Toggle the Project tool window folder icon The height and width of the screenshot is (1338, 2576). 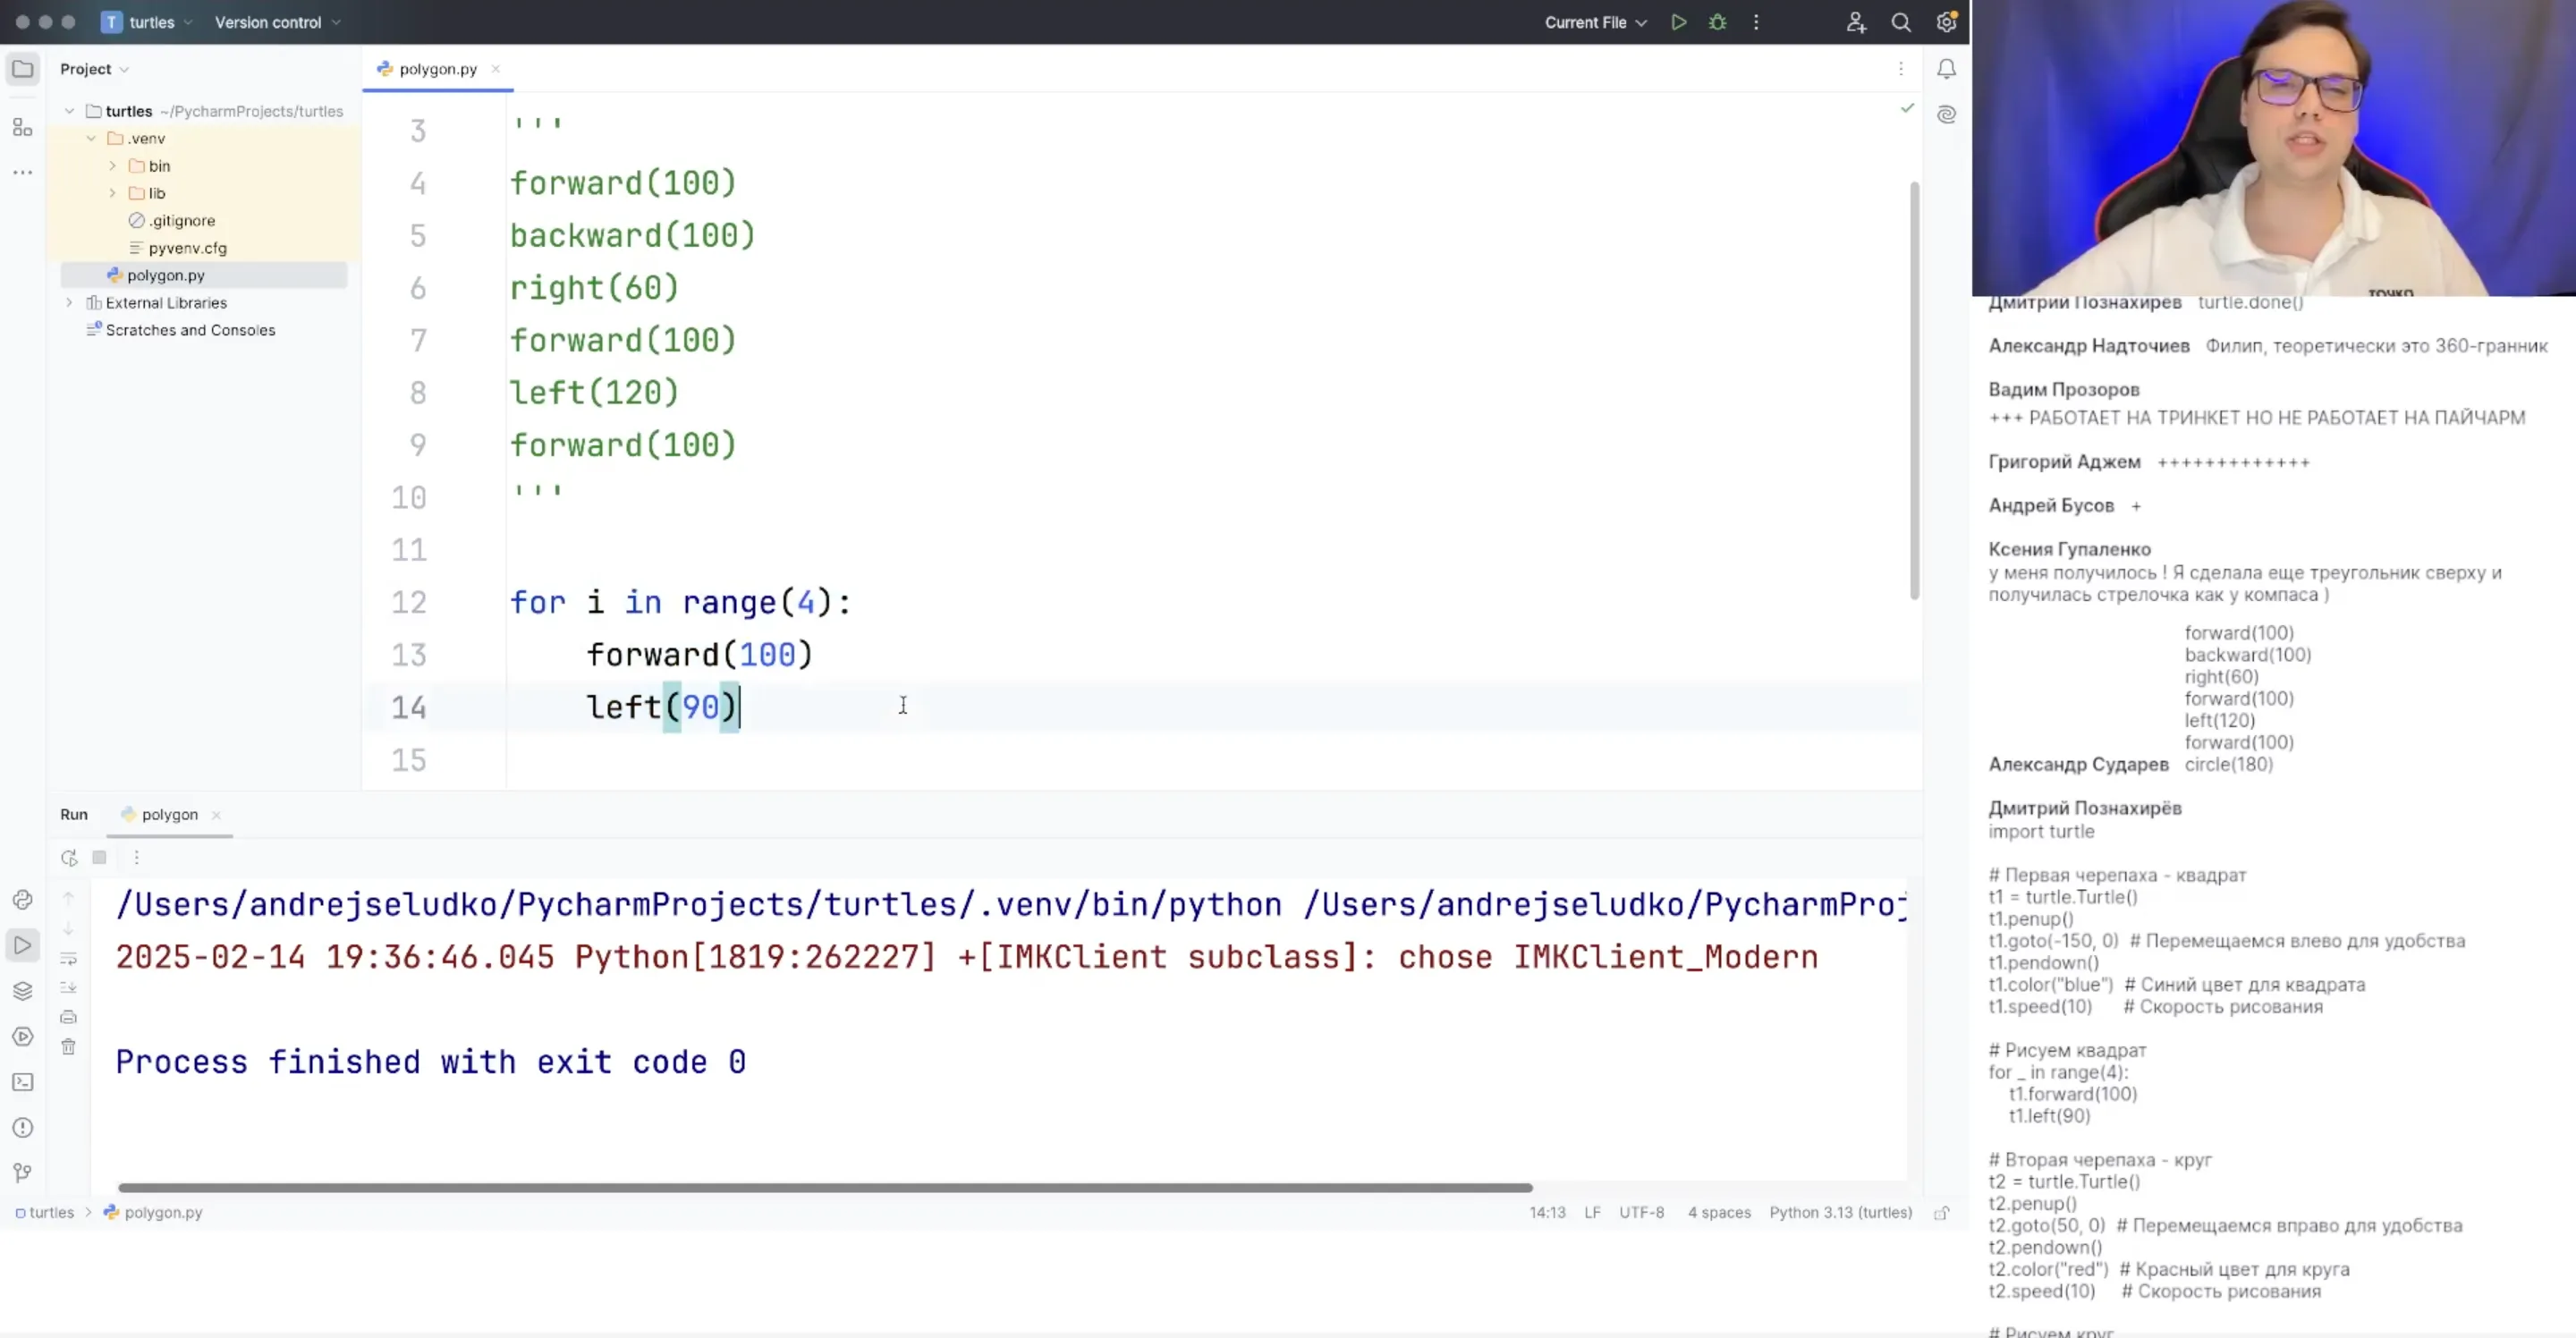tap(22, 69)
